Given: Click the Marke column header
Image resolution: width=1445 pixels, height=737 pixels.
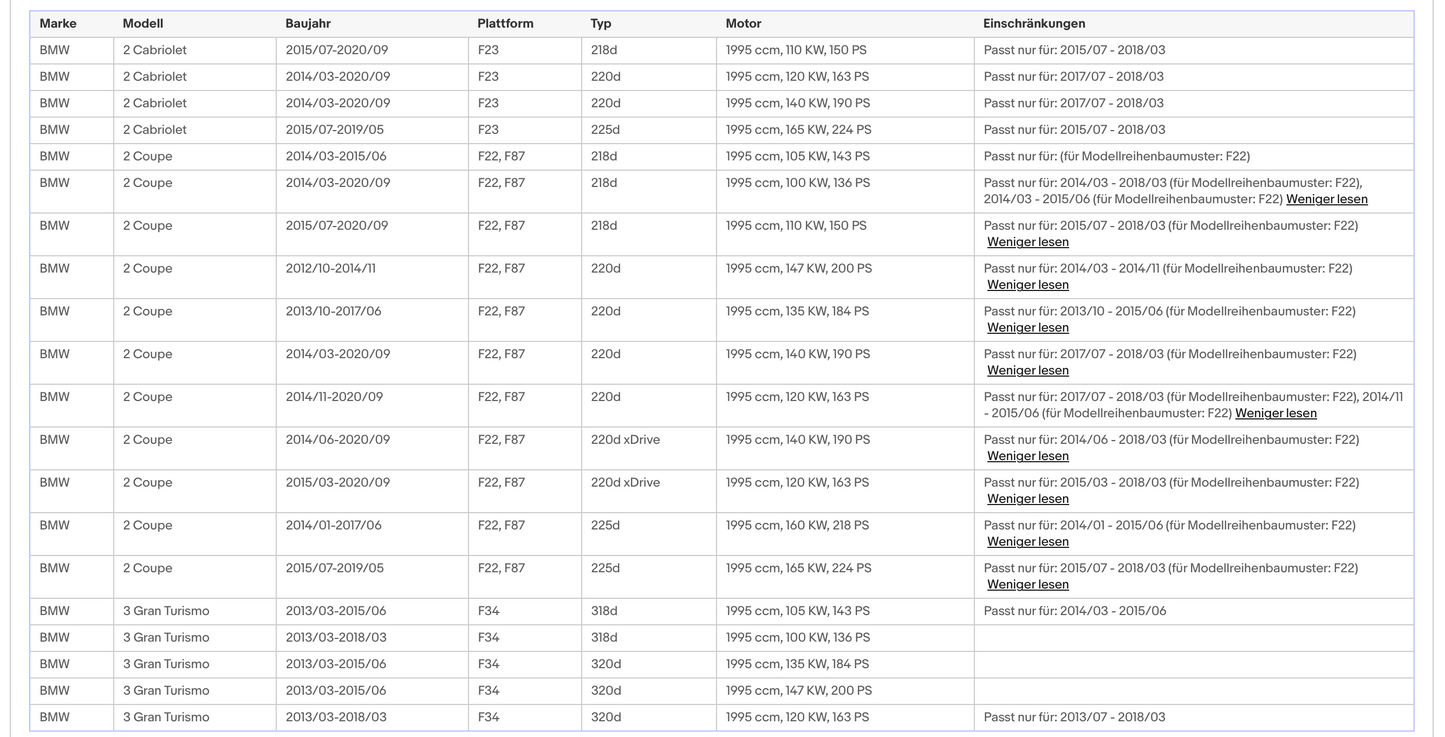Looking at the screenshot, I should 58,23.
